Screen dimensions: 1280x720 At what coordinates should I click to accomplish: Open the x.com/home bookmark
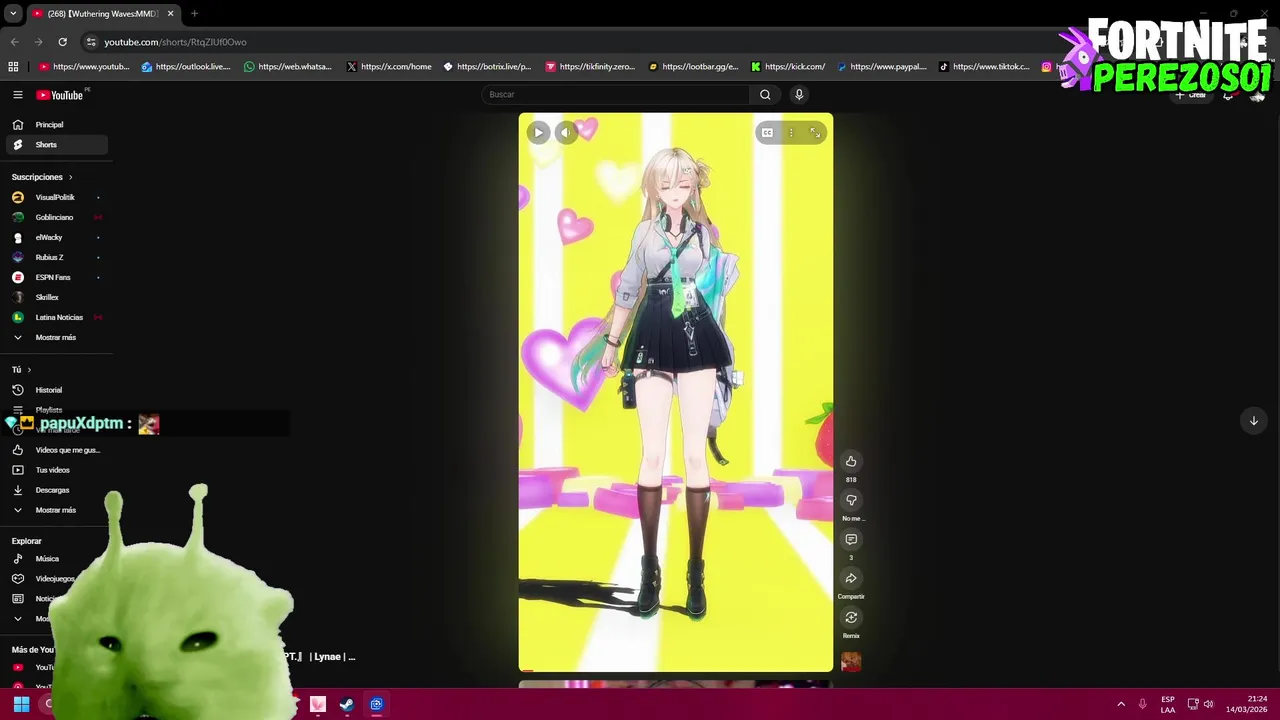point(389,67)
